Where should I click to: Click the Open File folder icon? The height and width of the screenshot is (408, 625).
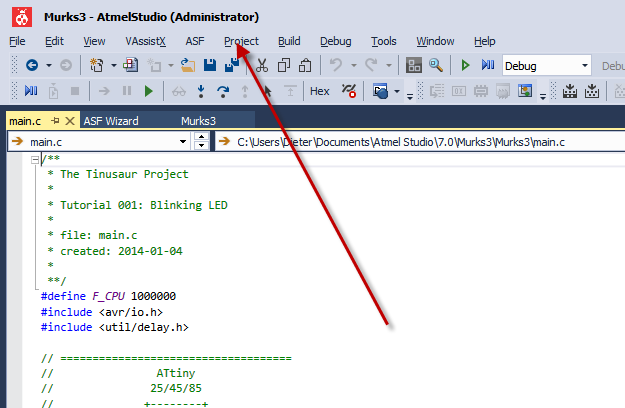point(188,65)
